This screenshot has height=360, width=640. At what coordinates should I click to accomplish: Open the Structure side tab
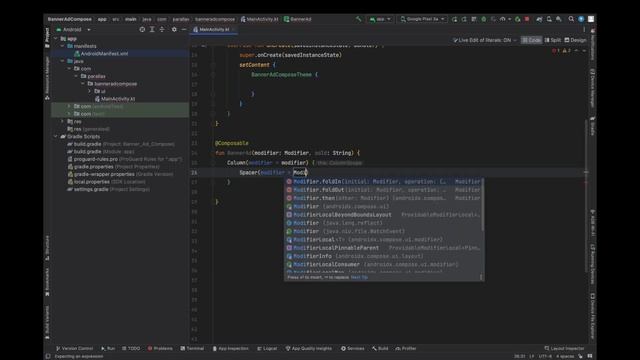click(x=47, y=248)
